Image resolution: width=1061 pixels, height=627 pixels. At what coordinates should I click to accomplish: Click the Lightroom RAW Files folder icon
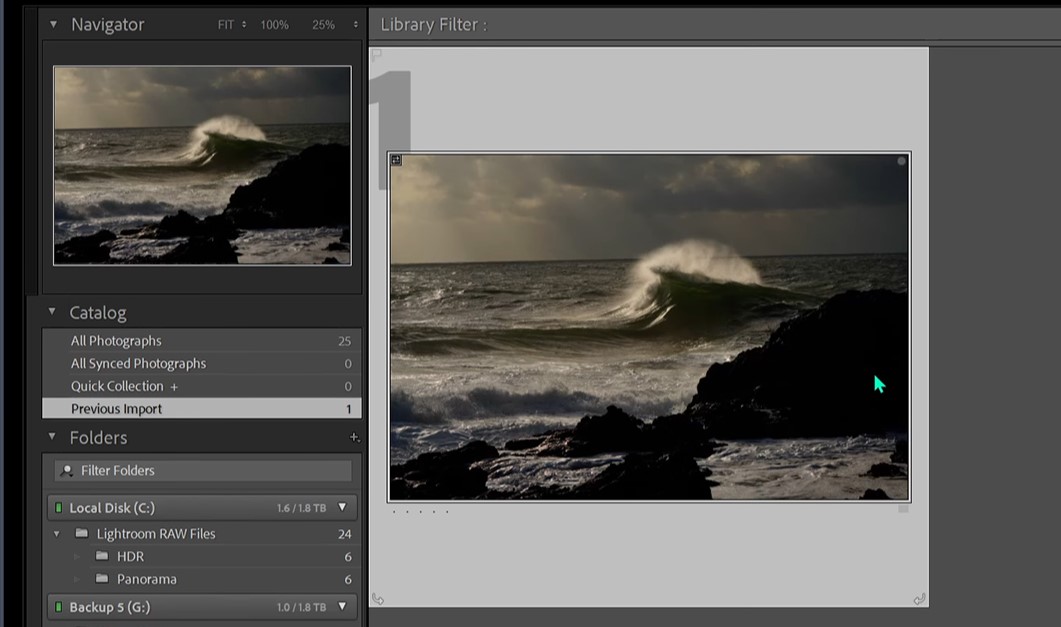82,533
